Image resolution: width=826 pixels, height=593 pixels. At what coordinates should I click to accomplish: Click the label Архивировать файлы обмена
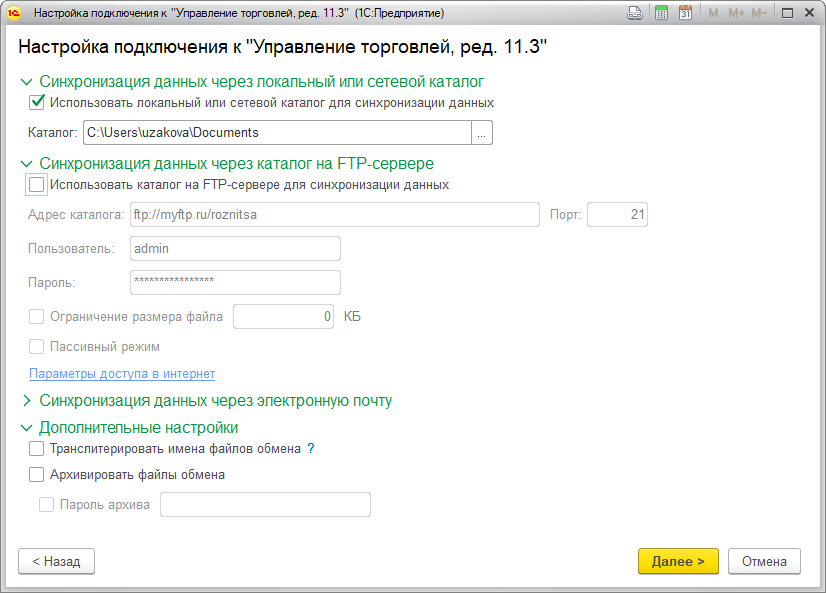[x=137, y=475]
